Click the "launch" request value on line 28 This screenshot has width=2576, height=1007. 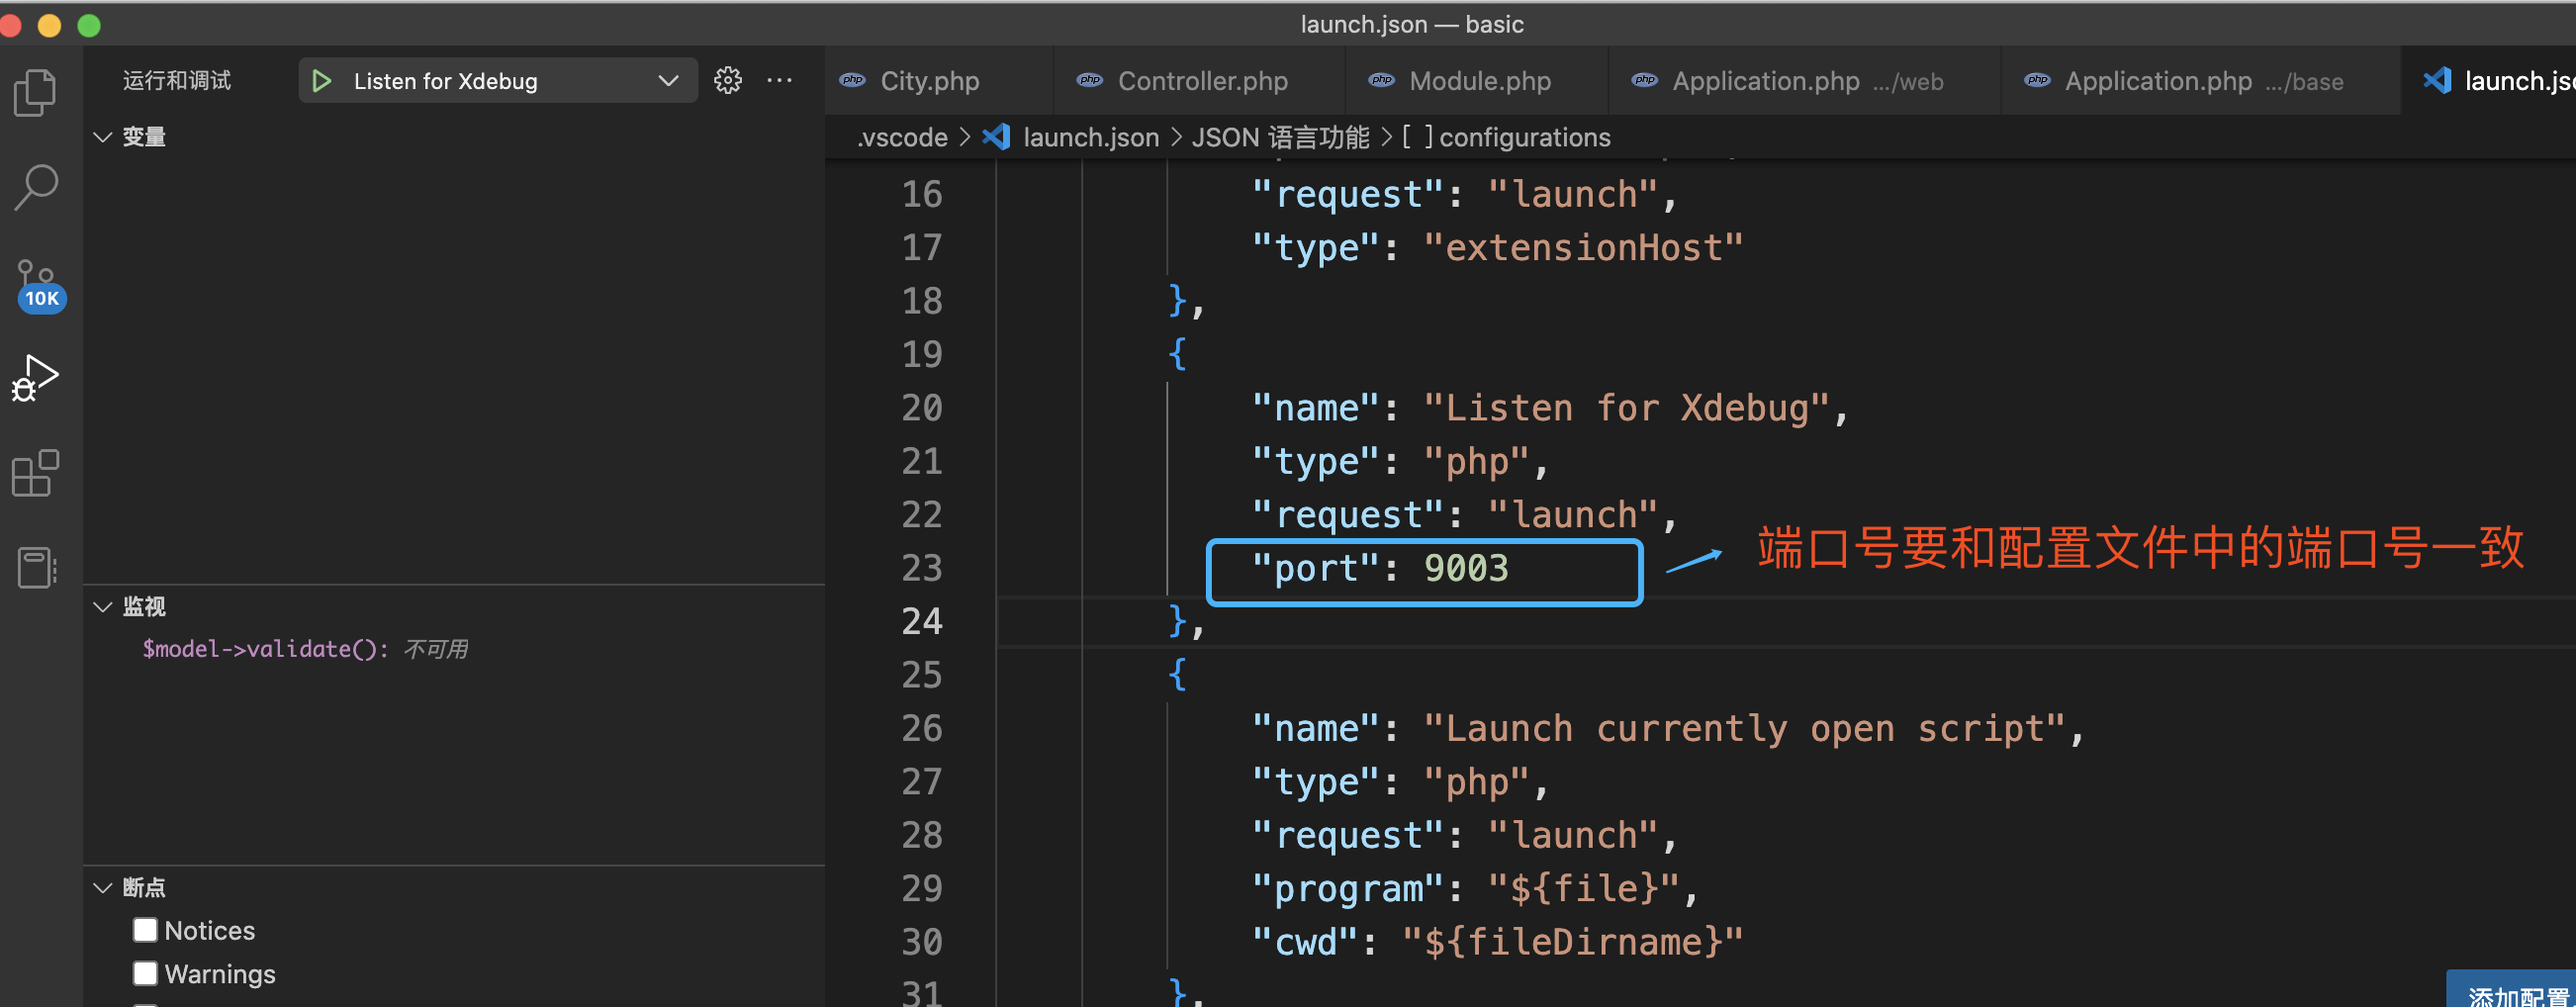point(1573,836)
